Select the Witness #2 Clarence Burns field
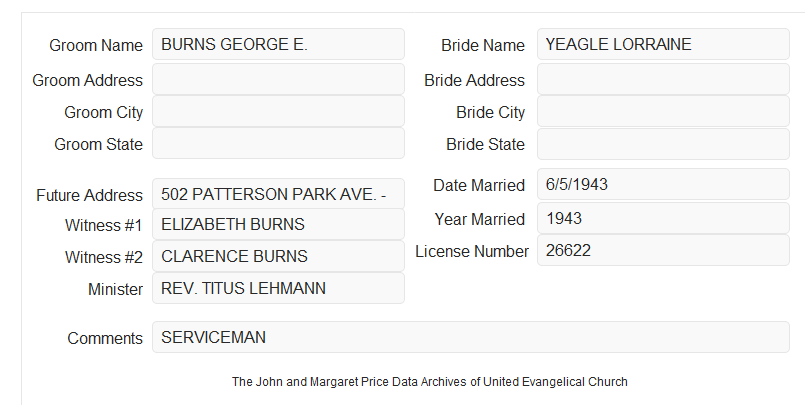This screenshot has width=805, height=405. pos(278,256)
